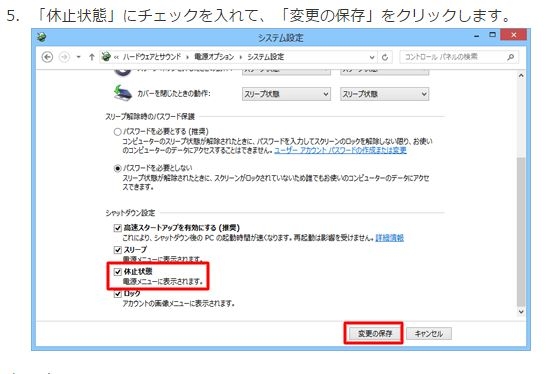Image resolution: width=550 pixels, height=374 pixels.
Task: Click the Forward navigation arrow
Action: pyautogui.click(x=64, y=57)
